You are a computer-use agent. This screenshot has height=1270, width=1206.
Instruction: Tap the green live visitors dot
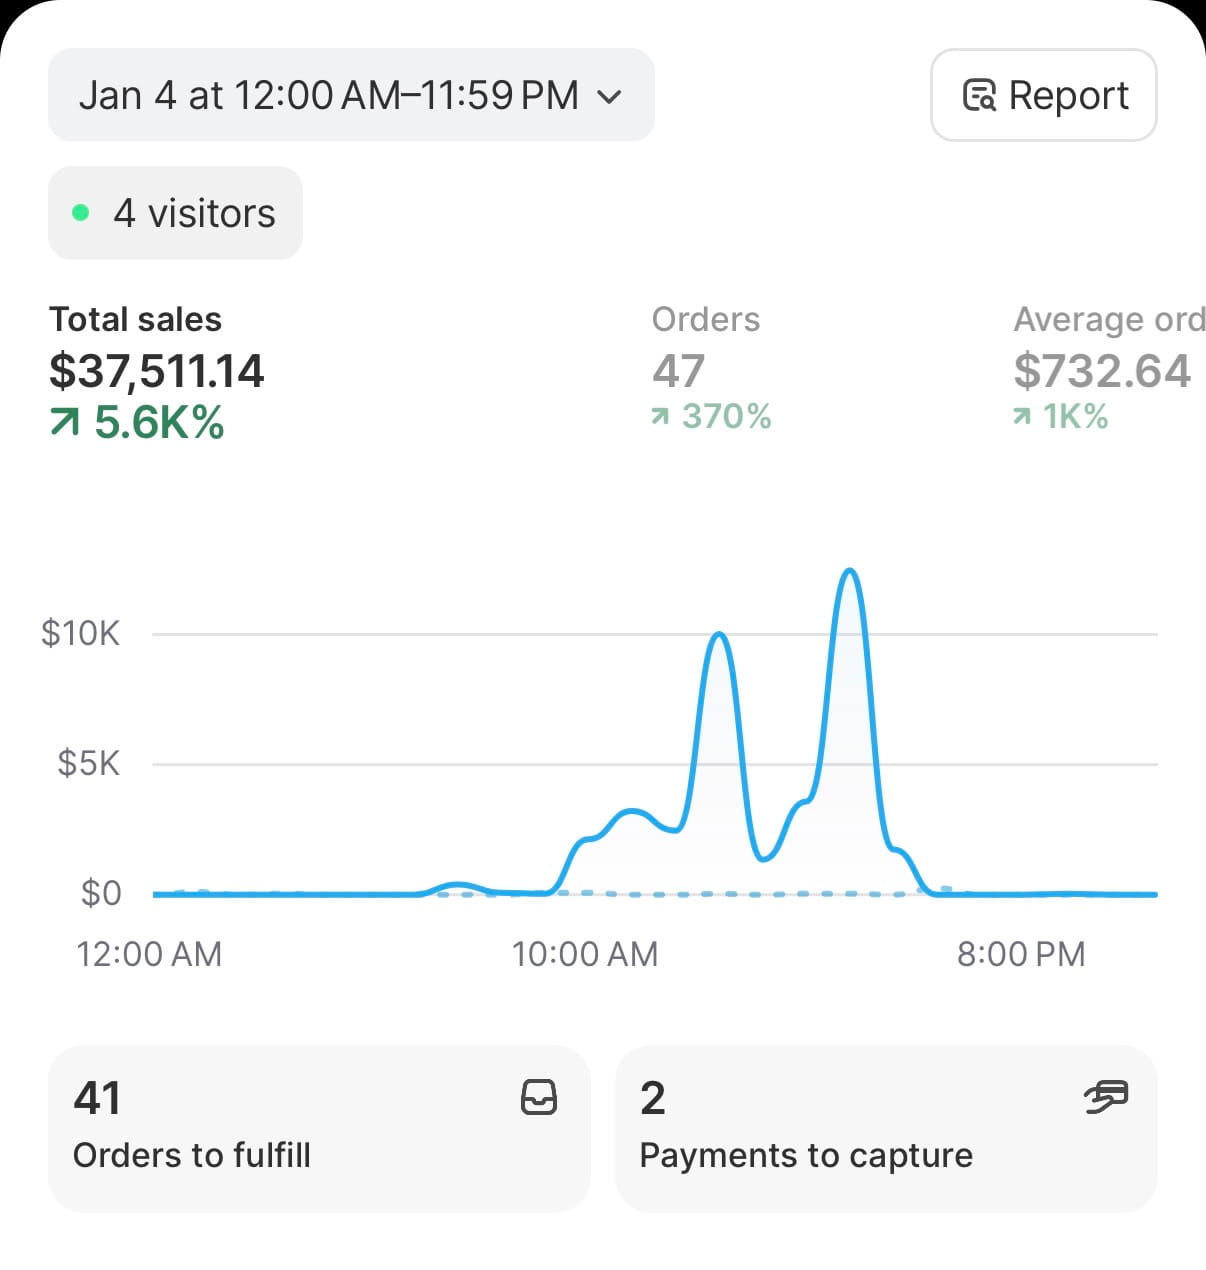(x=81, y=213)
